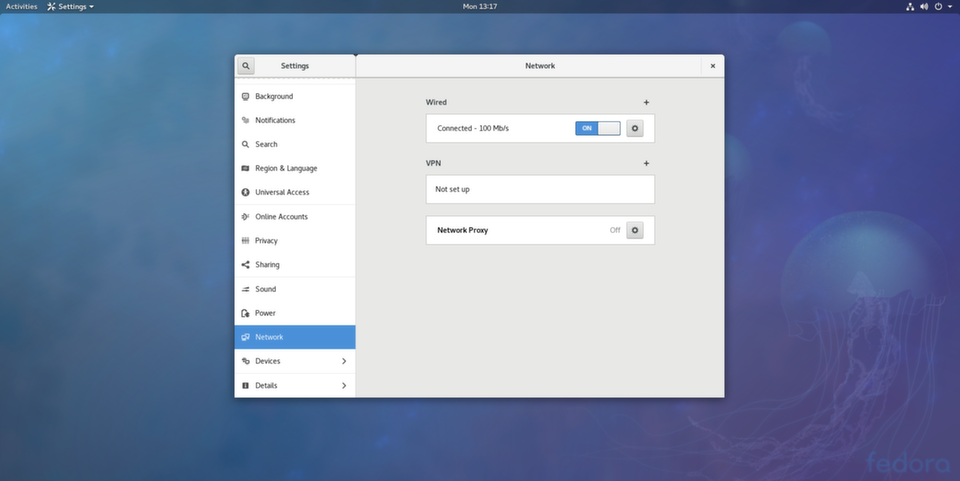
Task: Click the Sharing icon in sidebar
Action: pos(246,264)
